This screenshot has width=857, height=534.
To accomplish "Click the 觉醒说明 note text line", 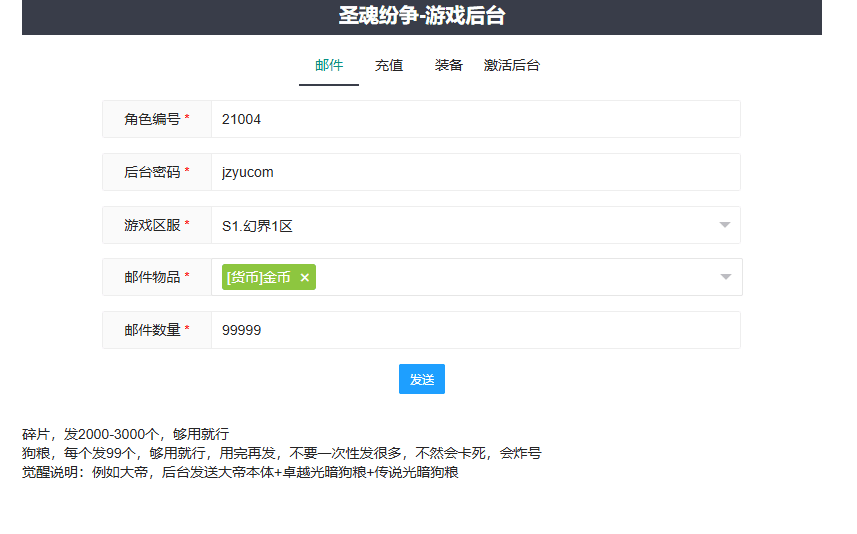I will (240, 472).
